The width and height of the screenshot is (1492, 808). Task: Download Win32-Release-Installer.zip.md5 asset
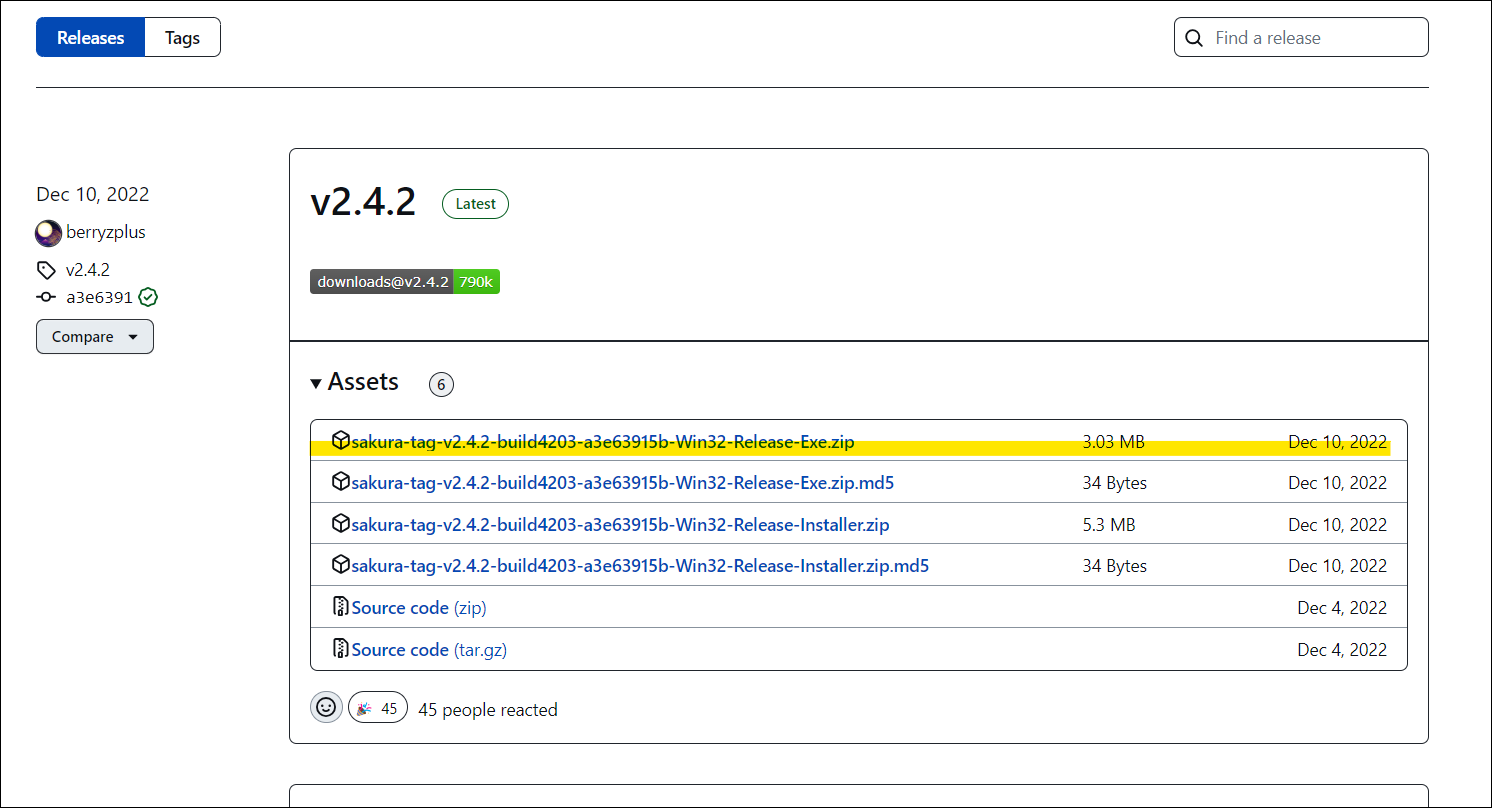[x=640, y=566]
